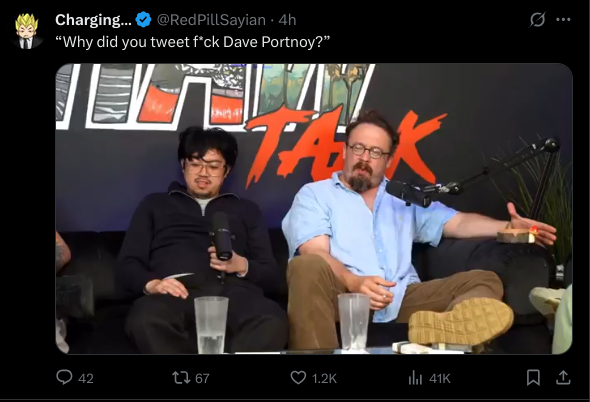Click the 1.2K likes count

pos(324,378)
